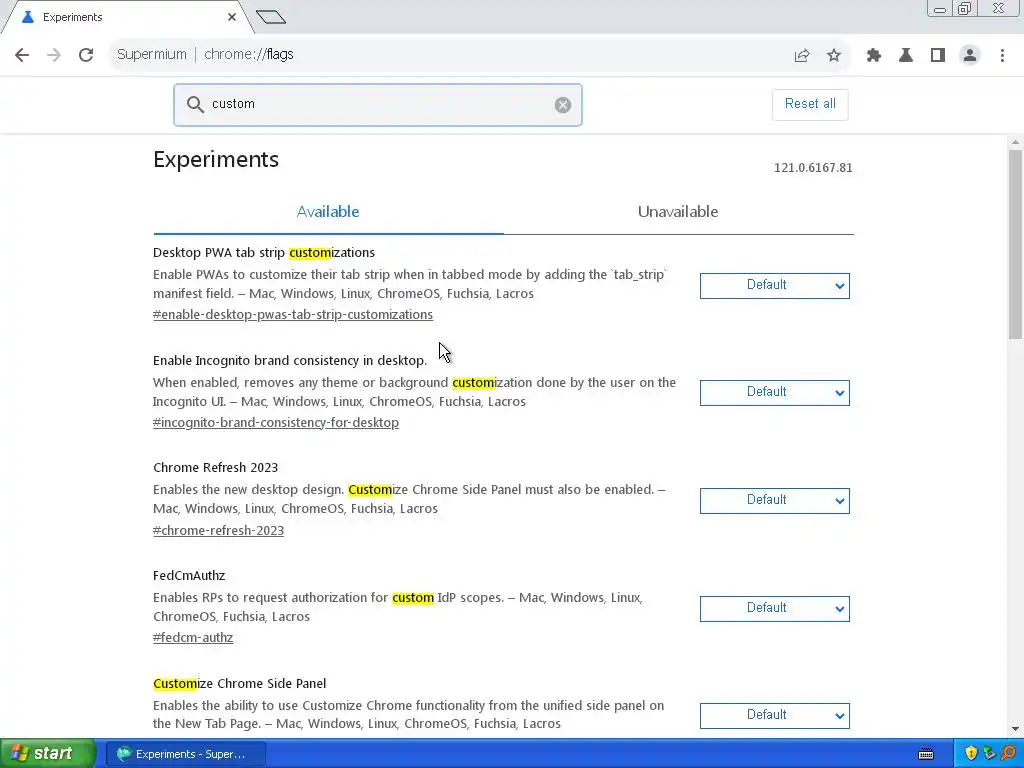
Task: Close the Experiments tab
Action: tap(232, 17)
